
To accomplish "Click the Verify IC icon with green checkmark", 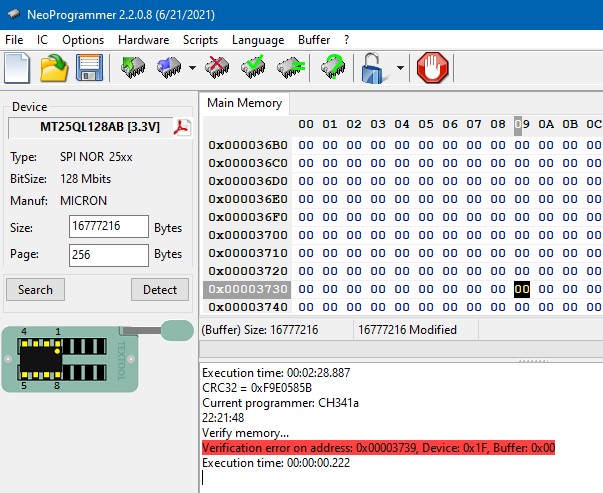I will click(x=254, y=68).
